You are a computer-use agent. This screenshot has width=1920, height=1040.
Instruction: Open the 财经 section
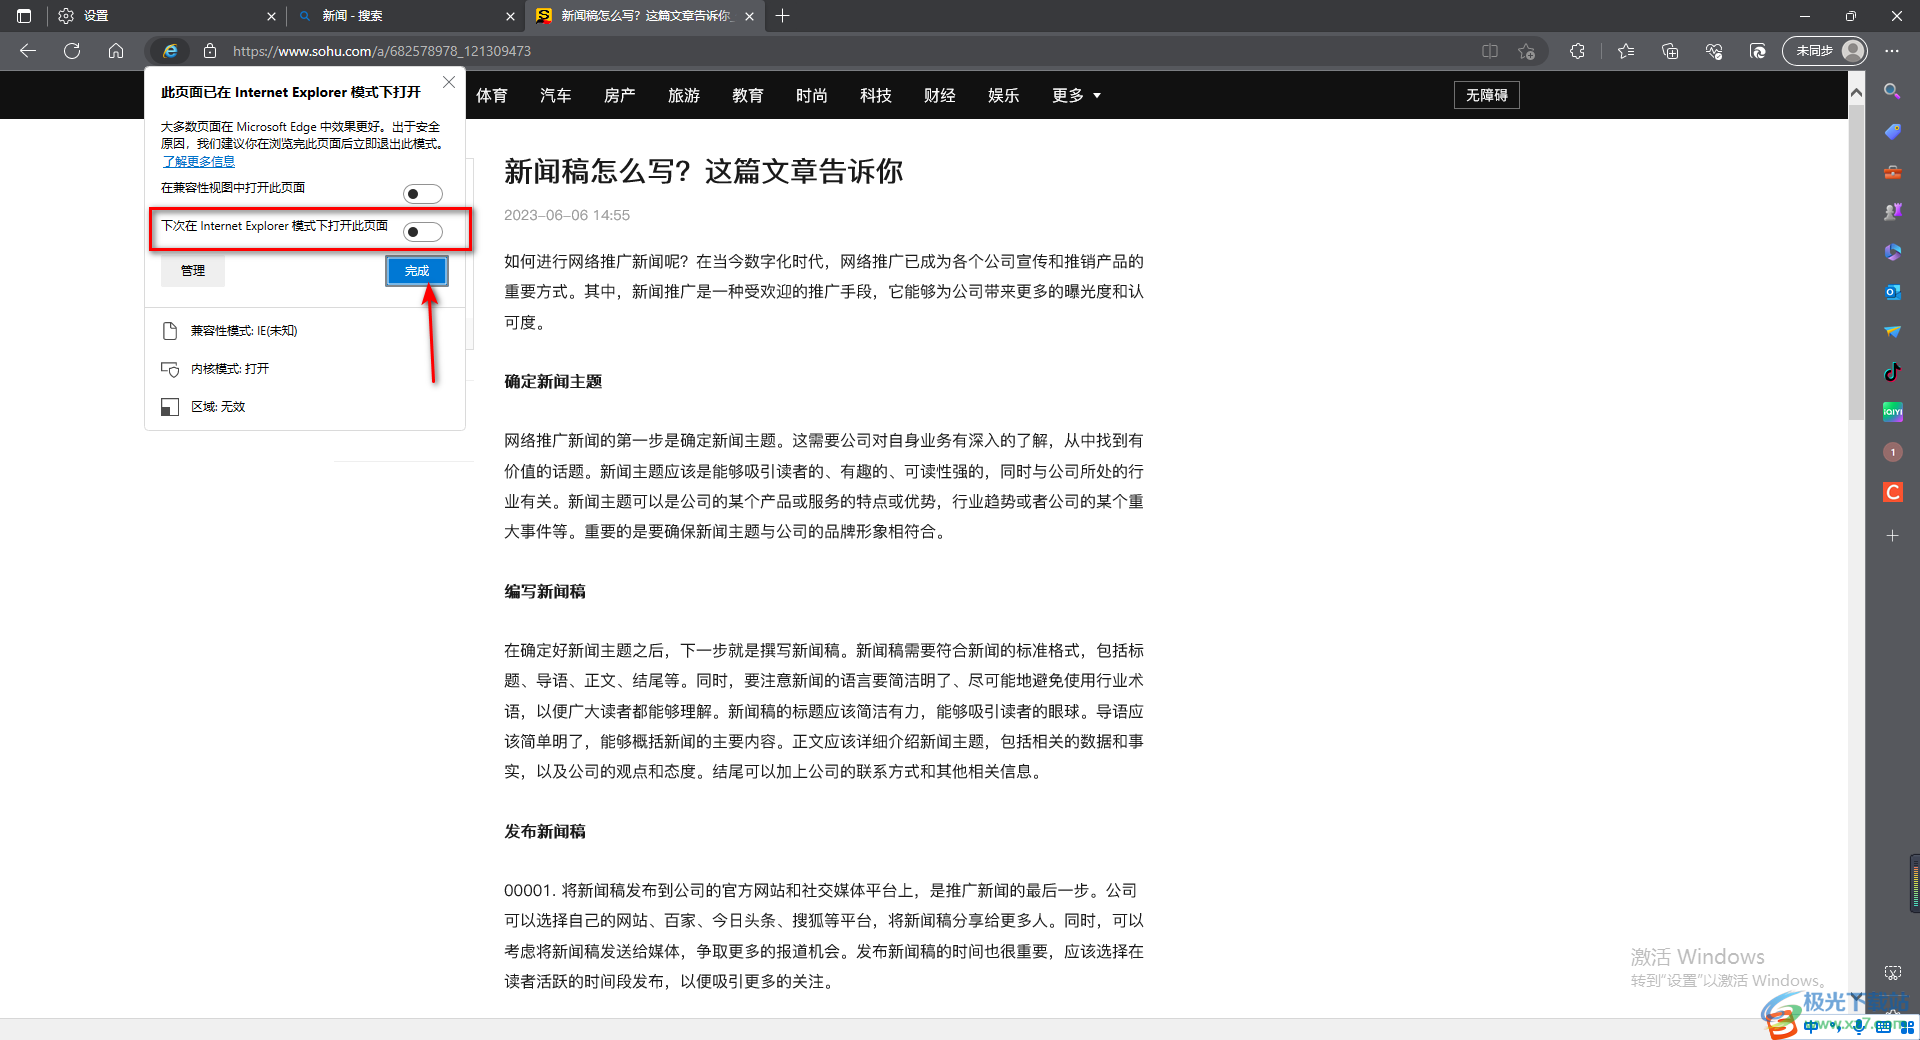pos(940,95)
